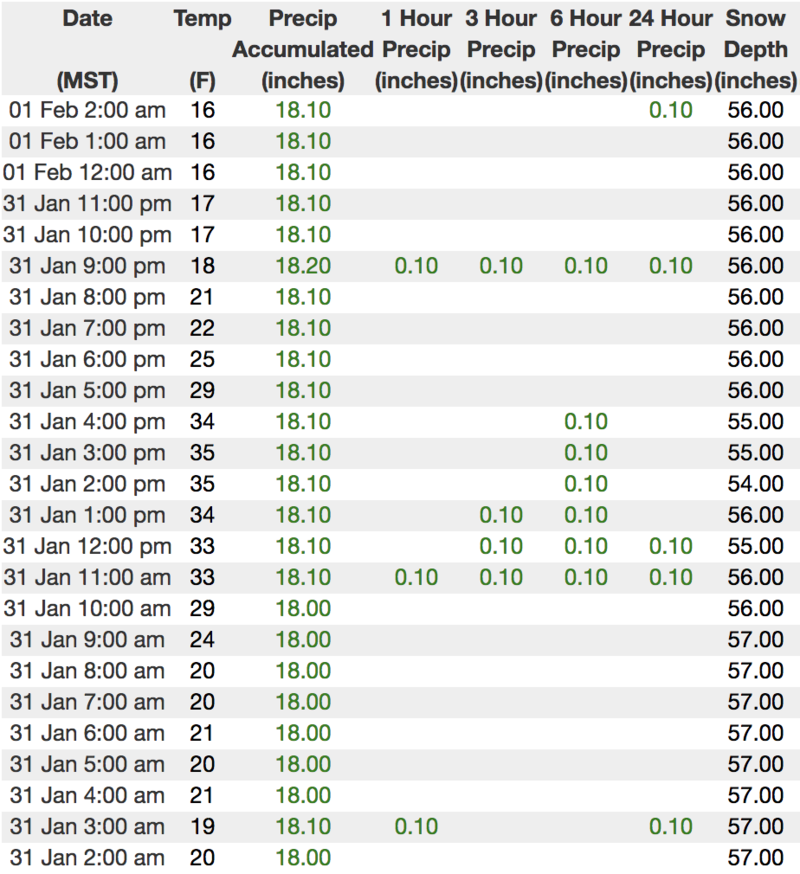Click the temperature 24 at 9:00 am
Screen dimensions: 800x874
pos(202,640)
